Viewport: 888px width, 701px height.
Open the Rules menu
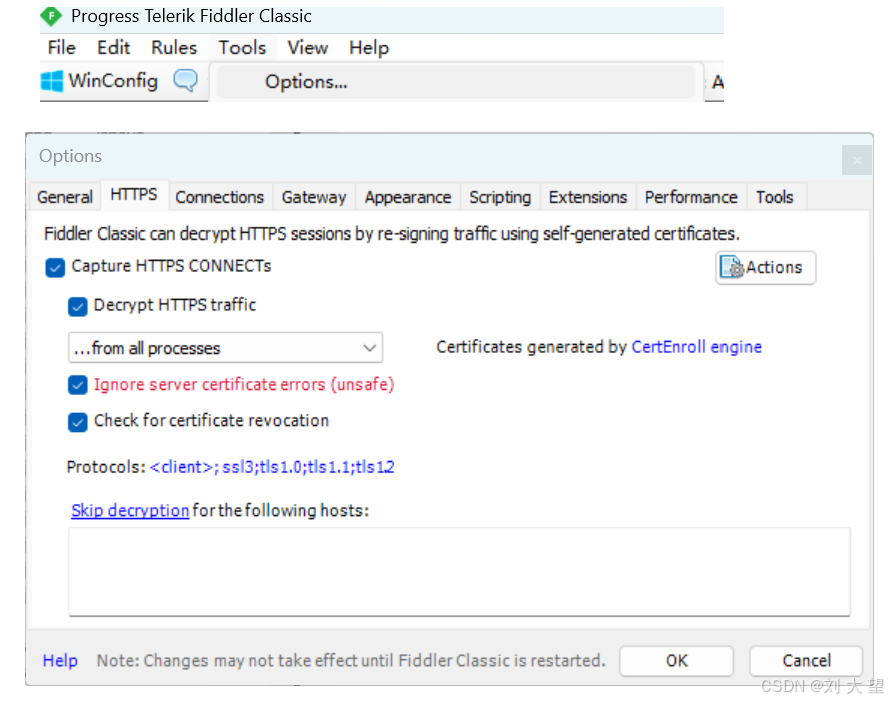click(174, 48)
